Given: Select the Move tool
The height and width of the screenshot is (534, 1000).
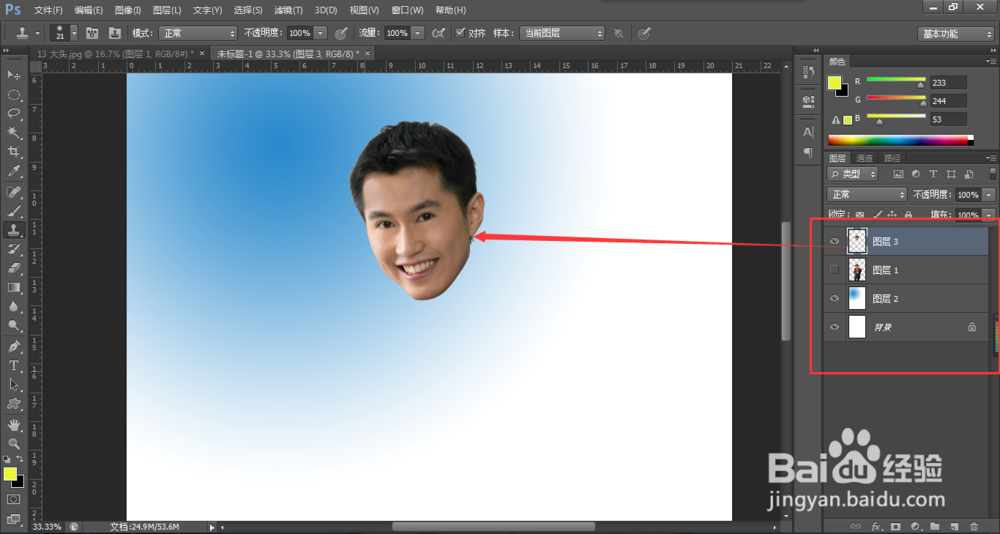Looking at the screenshot, I should [x=13, y=75].
